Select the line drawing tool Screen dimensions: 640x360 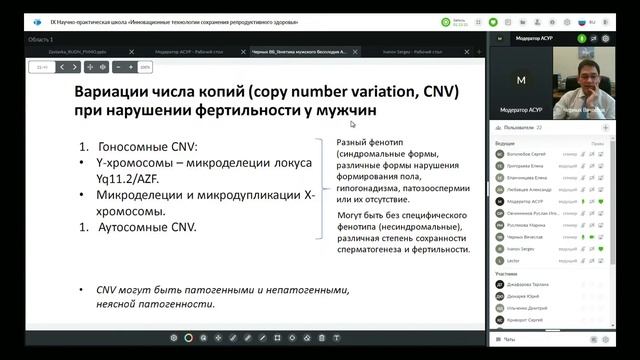(x=262, y=338)
